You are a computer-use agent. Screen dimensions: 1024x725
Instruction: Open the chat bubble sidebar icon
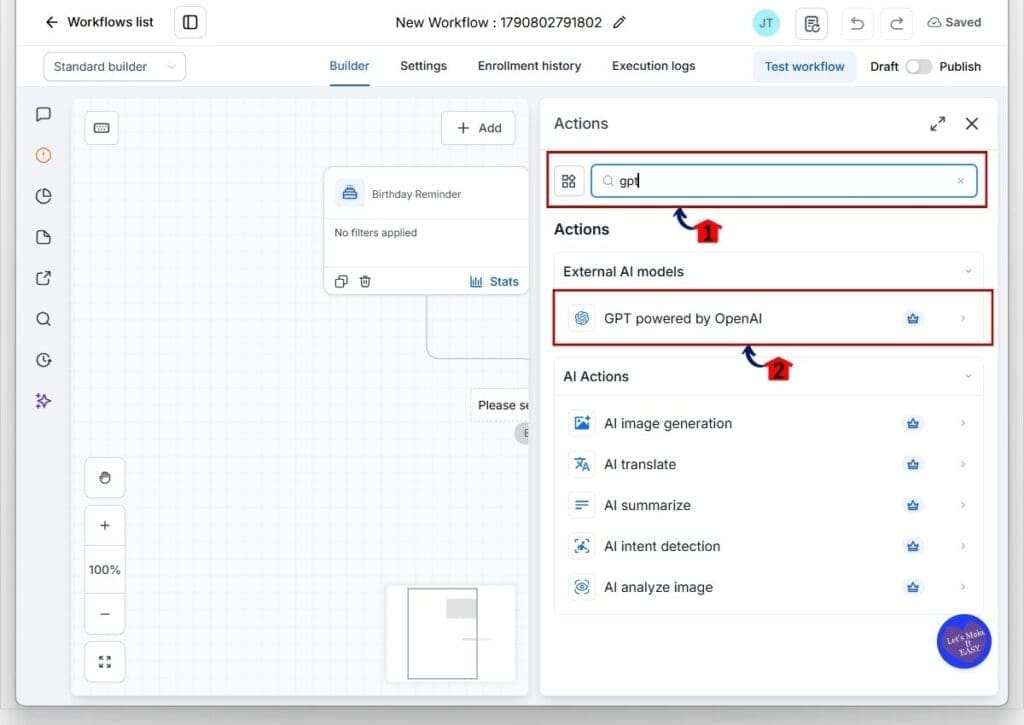point(43,114)
